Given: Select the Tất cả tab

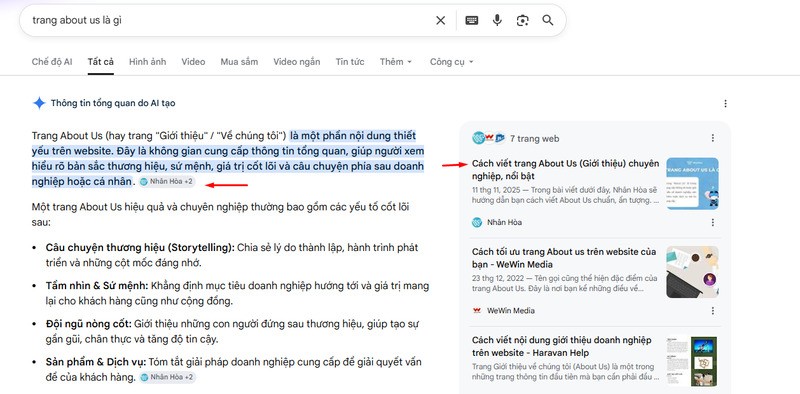Looking at the screenshot, I should [101, 62].
